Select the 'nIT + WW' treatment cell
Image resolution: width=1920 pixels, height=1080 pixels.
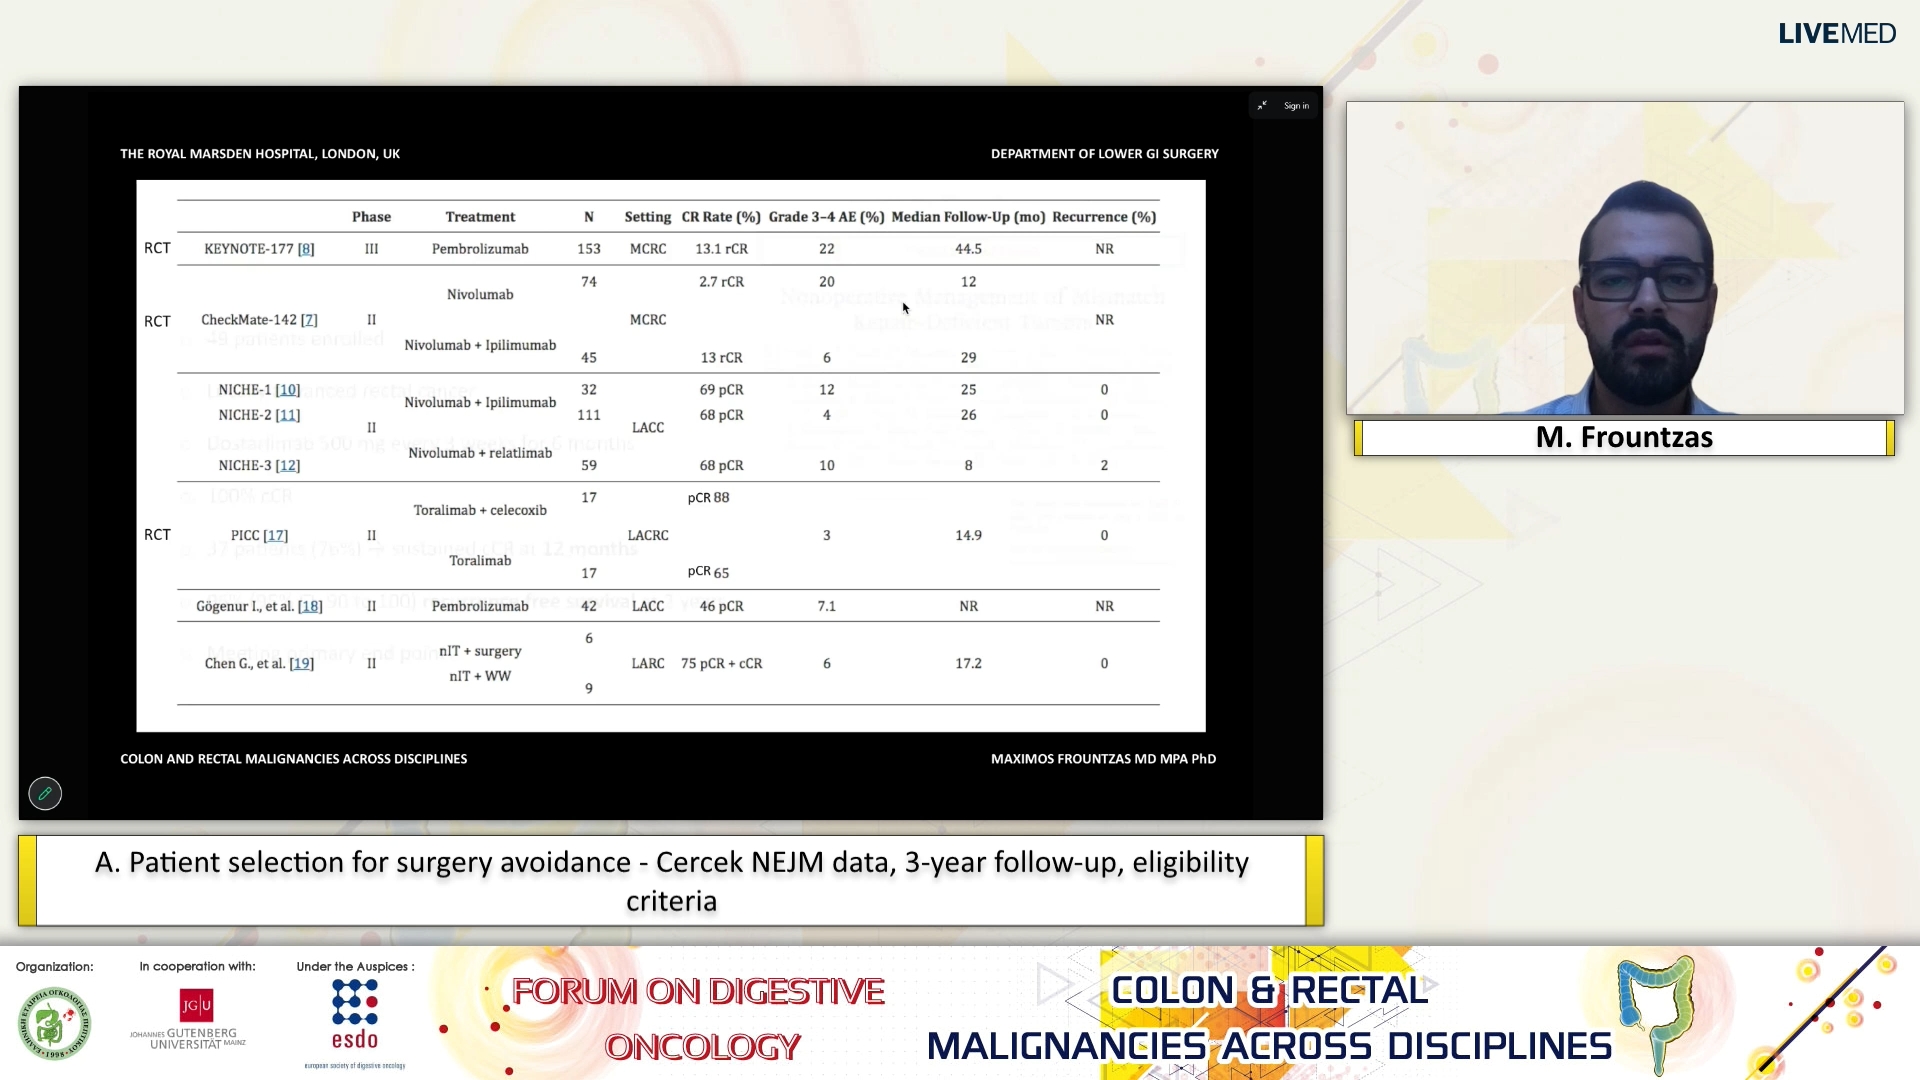[480, 677]
